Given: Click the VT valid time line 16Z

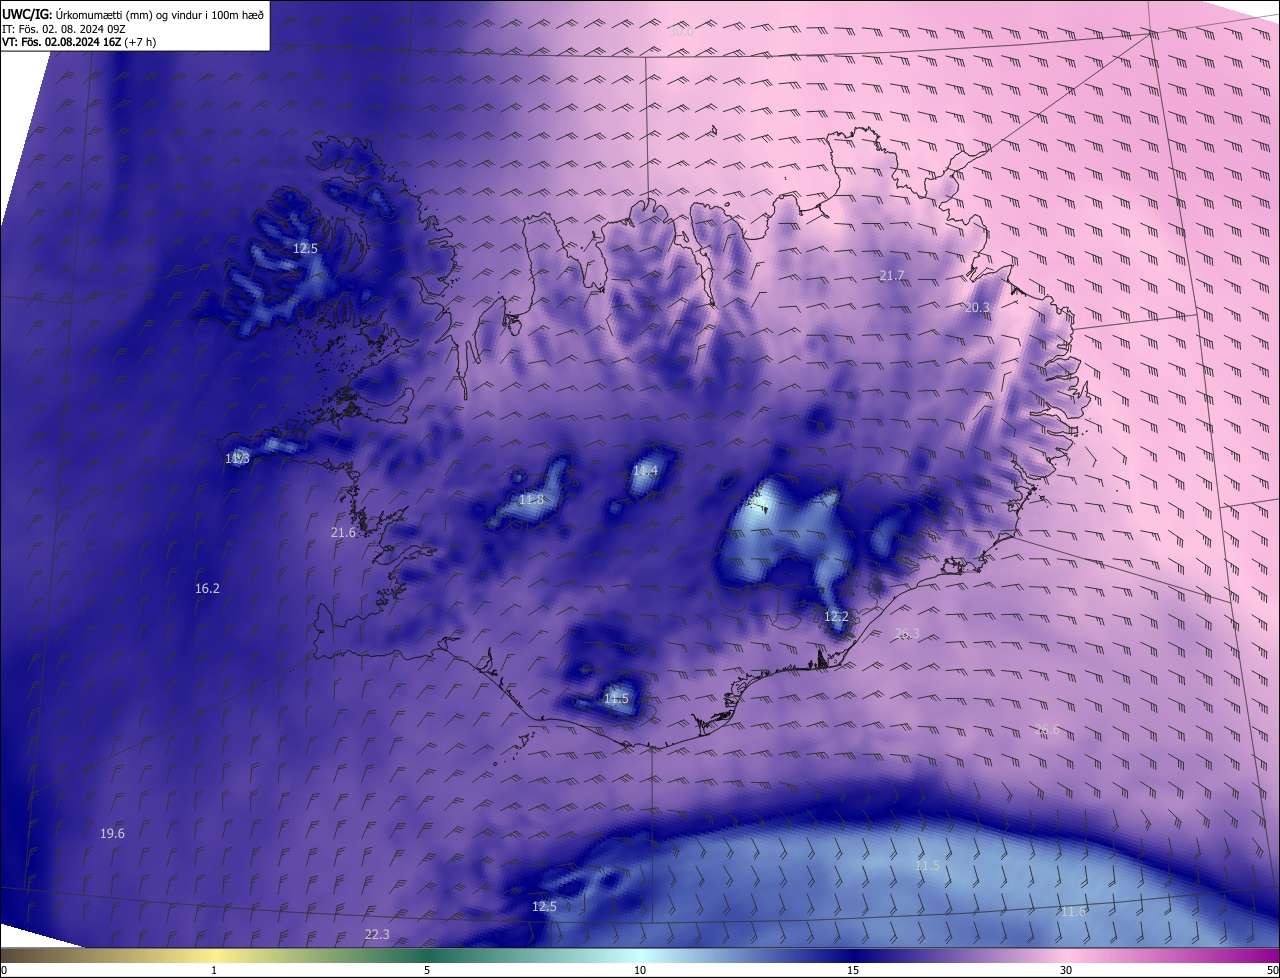Looking at the screenshot, I should tap(79, 42).
